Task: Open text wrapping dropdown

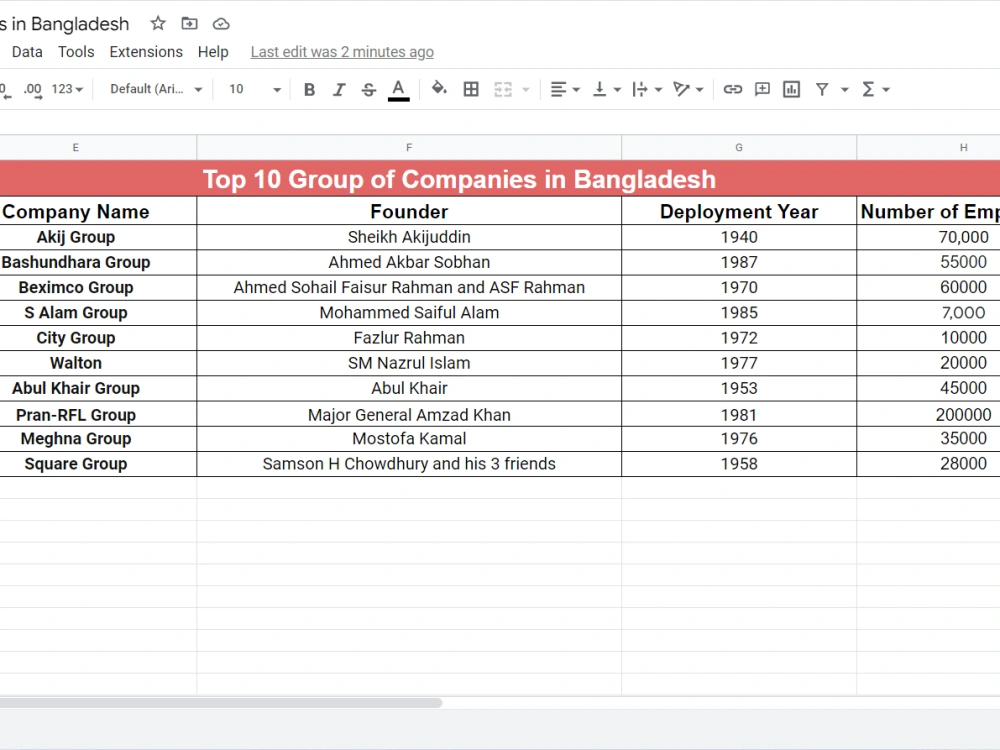Action: [x=647, y=89]
